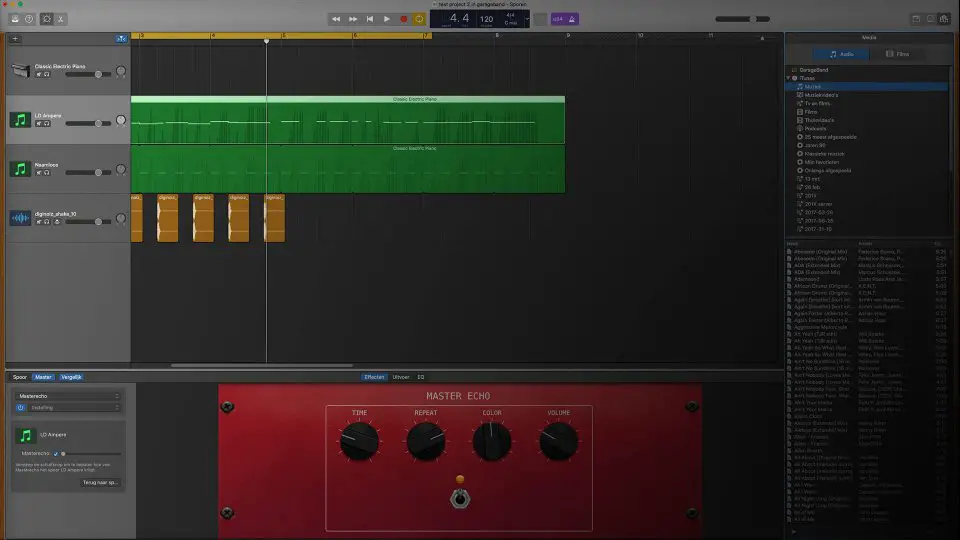Screen dimensions: 960x540
Task: Start playback with the Play button
Action: pyautogui.click(x=387, y=19)
